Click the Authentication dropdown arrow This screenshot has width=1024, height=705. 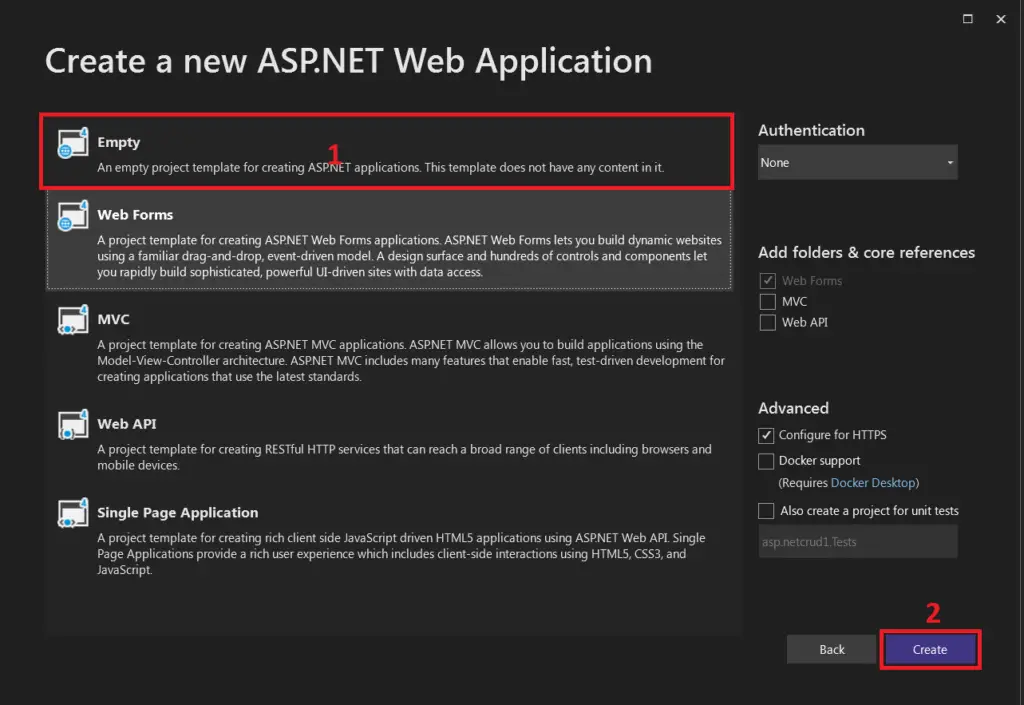(x=950, y=163)
